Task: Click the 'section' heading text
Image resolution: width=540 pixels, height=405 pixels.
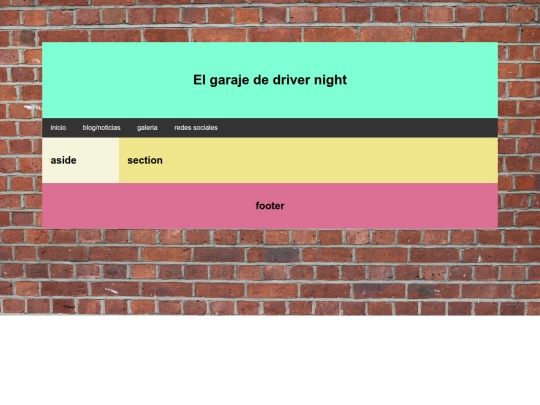Action: click(145, 160)
